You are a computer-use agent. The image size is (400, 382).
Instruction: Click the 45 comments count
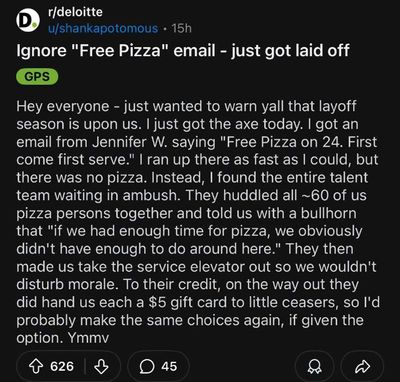point(169,367)
